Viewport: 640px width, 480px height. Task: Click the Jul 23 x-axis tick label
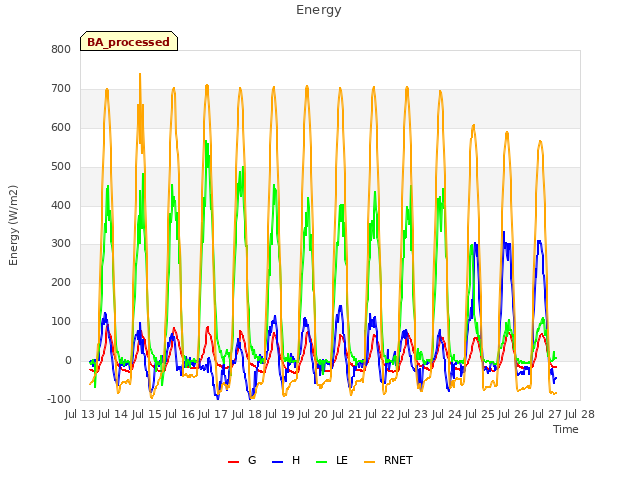[413, 414]
